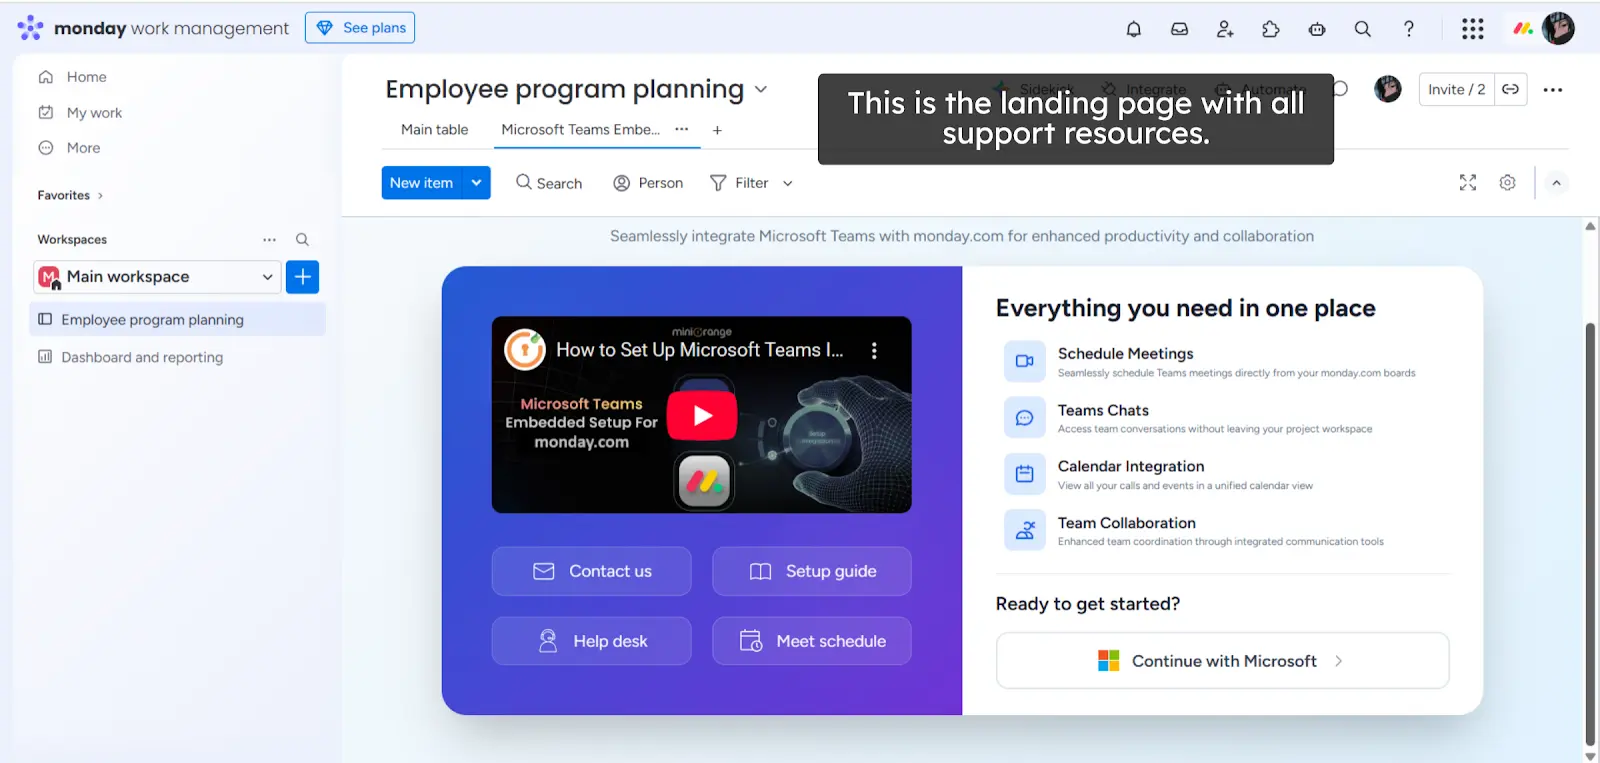Open the nine-dot products switcher
This screenshot has width=1600, height=763.
[x=1472, y=29]
